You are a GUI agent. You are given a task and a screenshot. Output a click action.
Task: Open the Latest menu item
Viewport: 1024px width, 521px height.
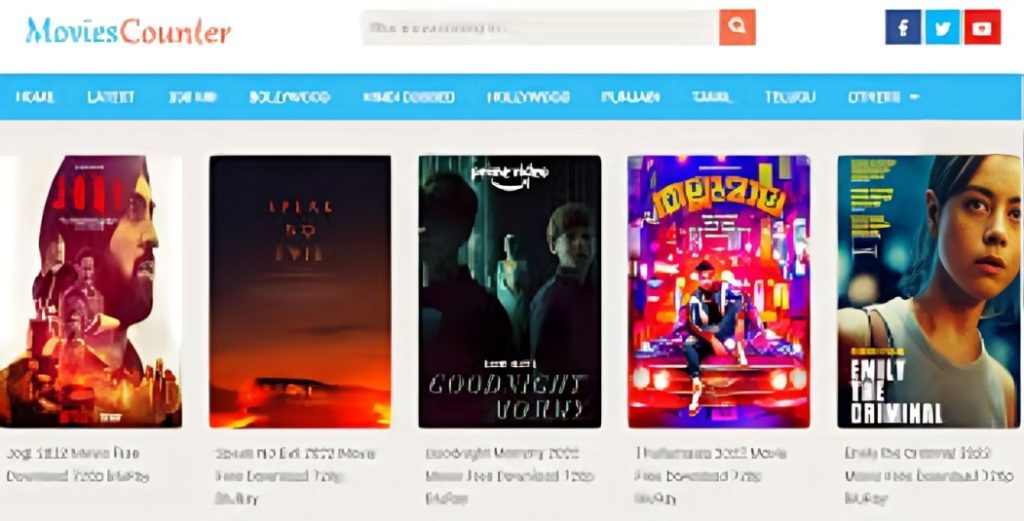pos(110,97)
